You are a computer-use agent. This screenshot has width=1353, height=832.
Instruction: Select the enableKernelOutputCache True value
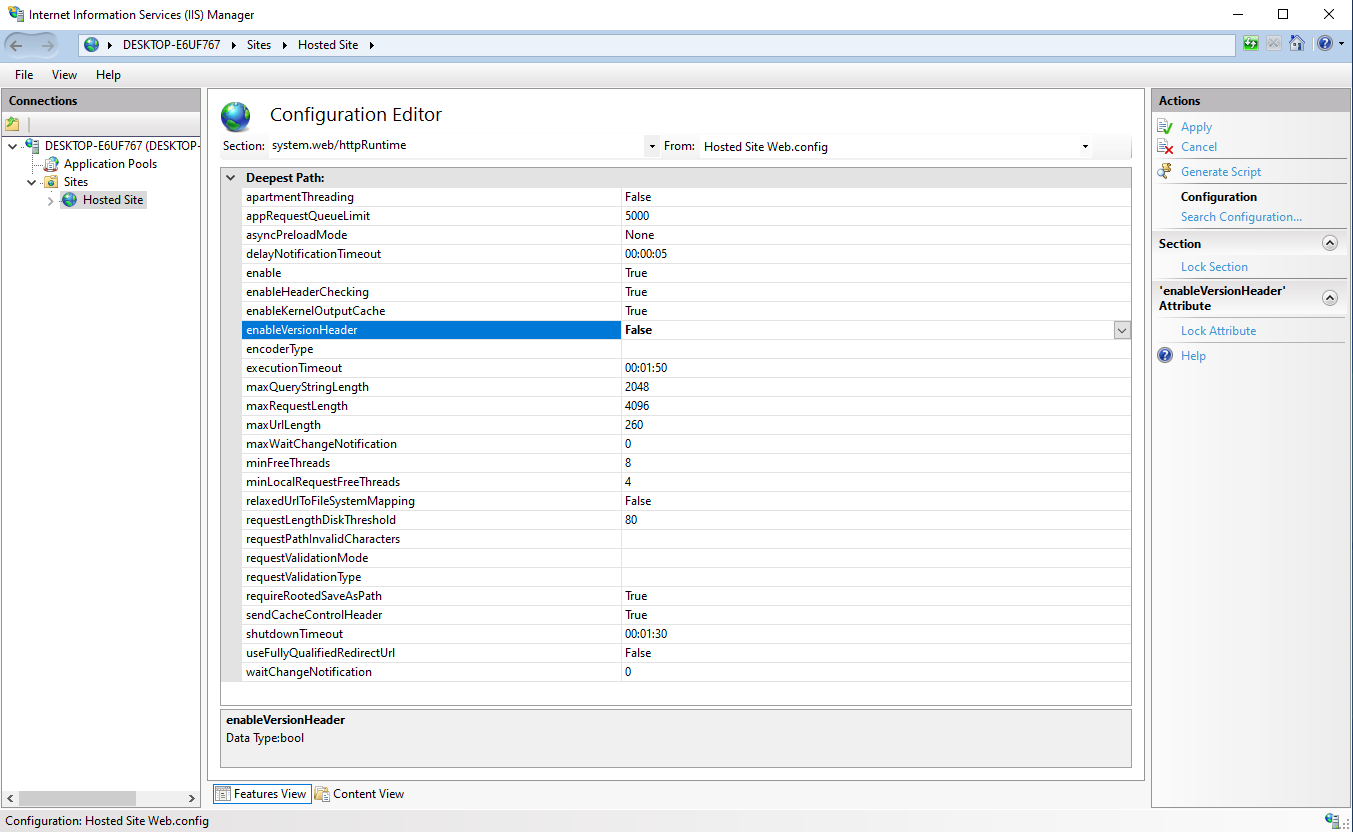(640, 310)
